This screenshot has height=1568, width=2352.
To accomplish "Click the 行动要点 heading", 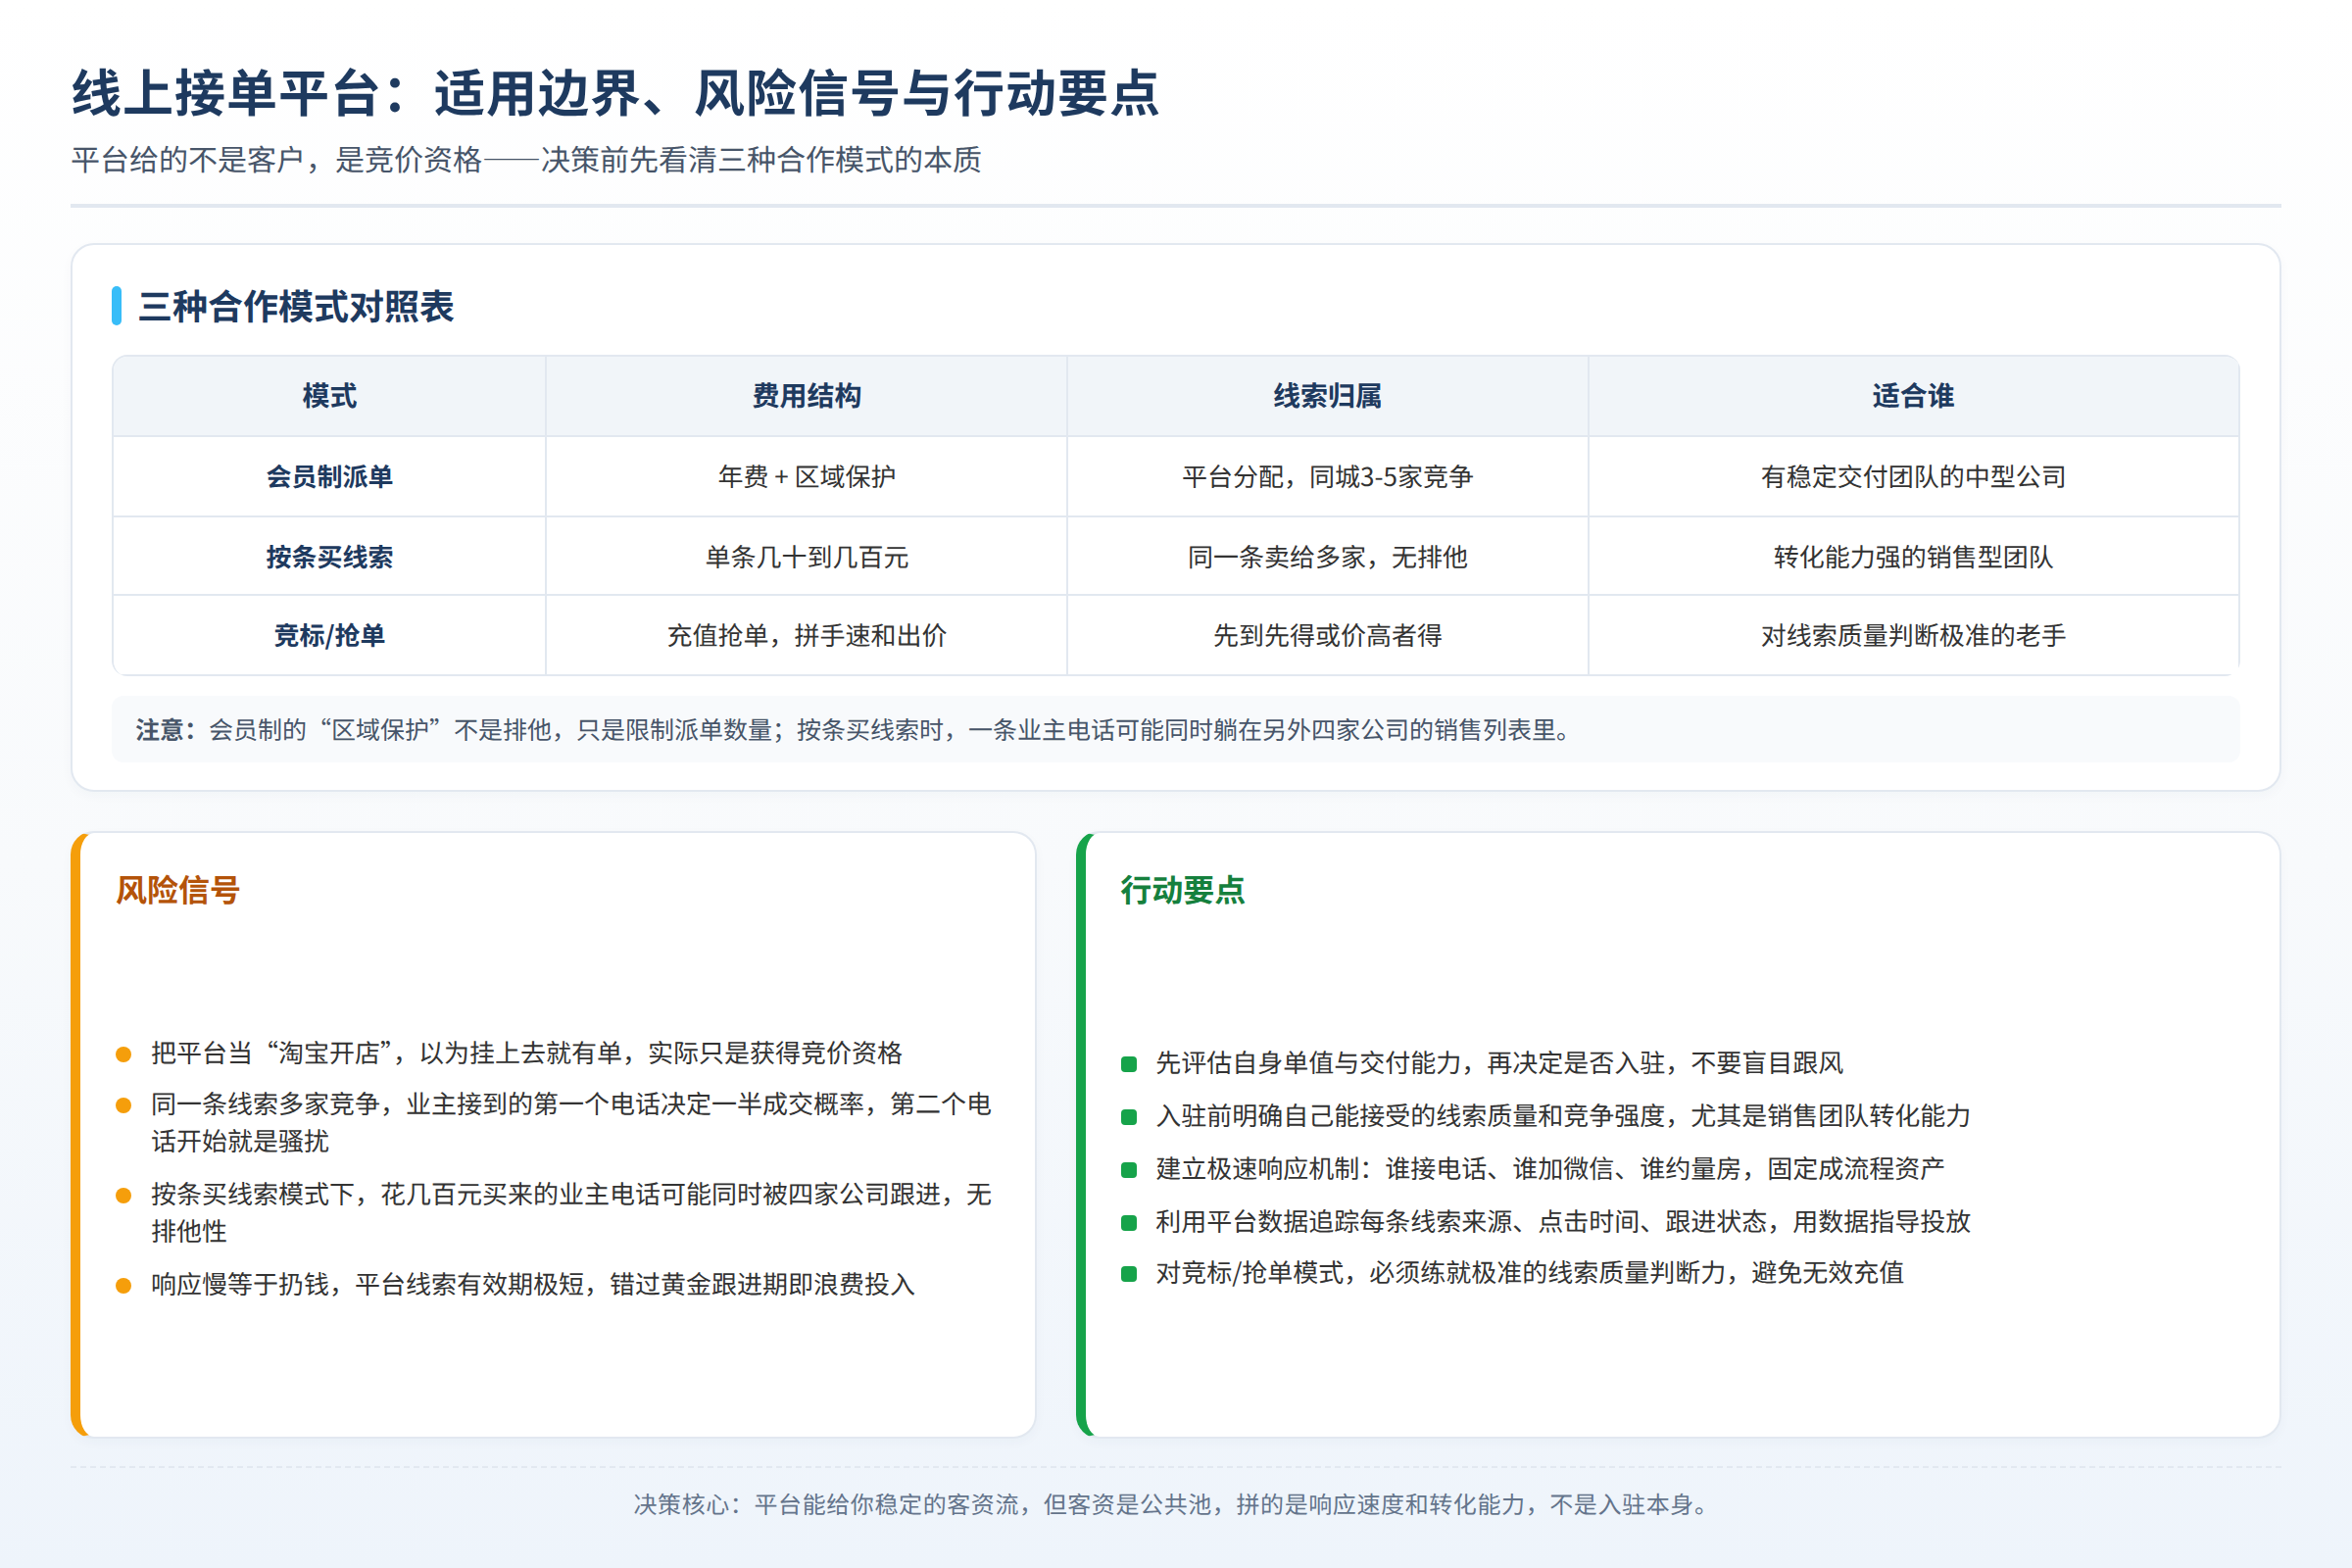I will pos(1182,890).
